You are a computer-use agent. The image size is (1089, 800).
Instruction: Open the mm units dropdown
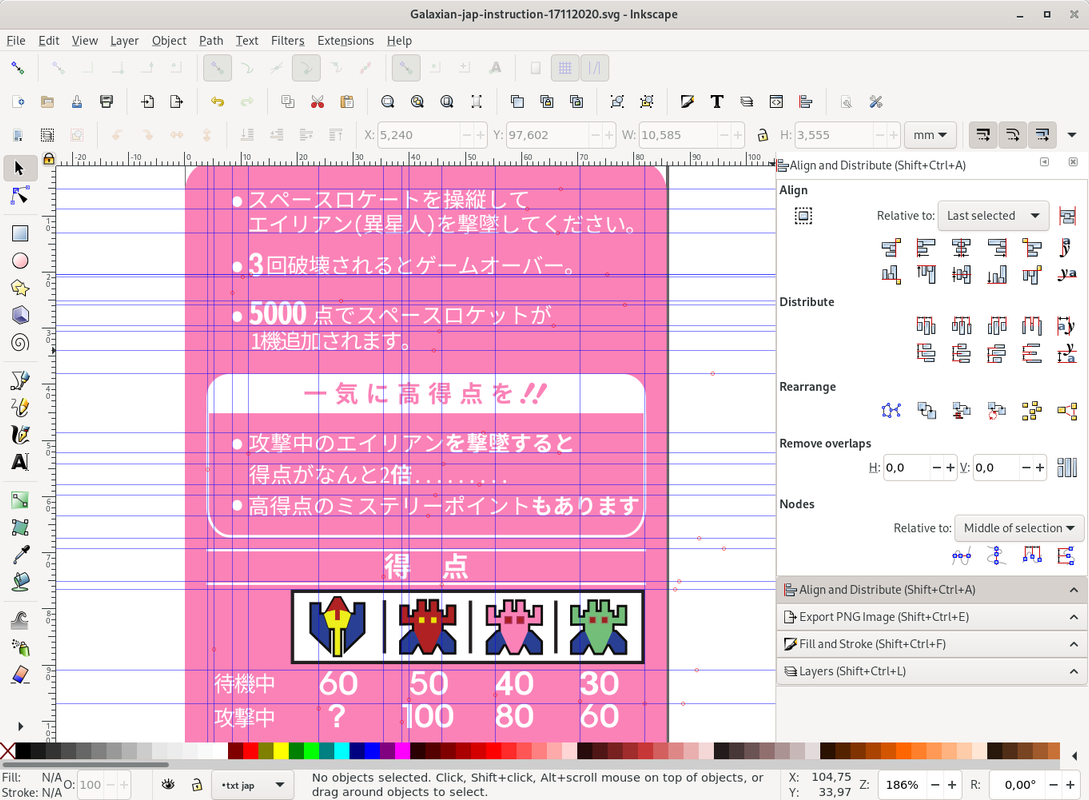coord(930,135)
